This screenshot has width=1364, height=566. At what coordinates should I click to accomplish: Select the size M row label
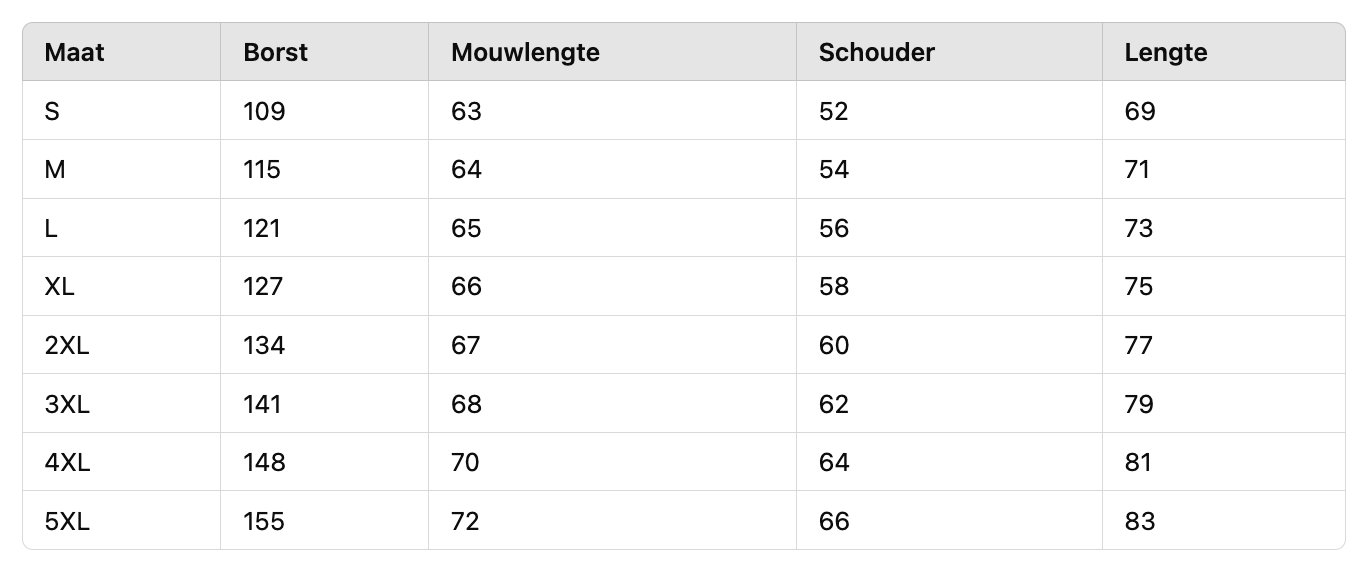[55, 170]
